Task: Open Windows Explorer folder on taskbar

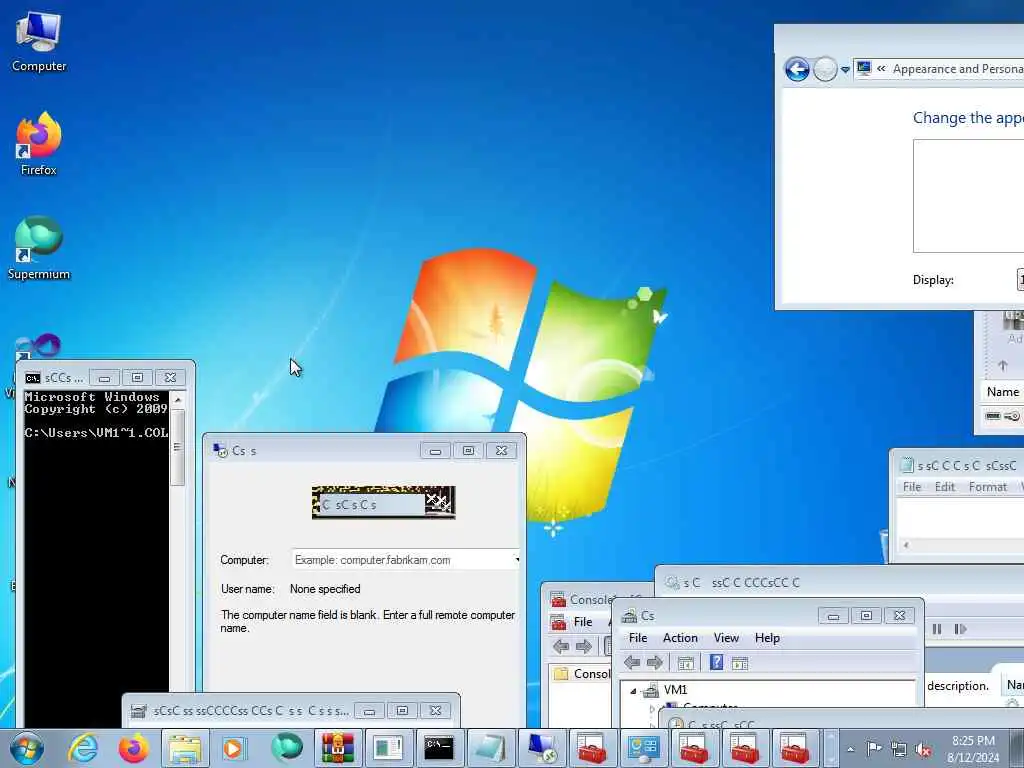Action: [185, 748]
